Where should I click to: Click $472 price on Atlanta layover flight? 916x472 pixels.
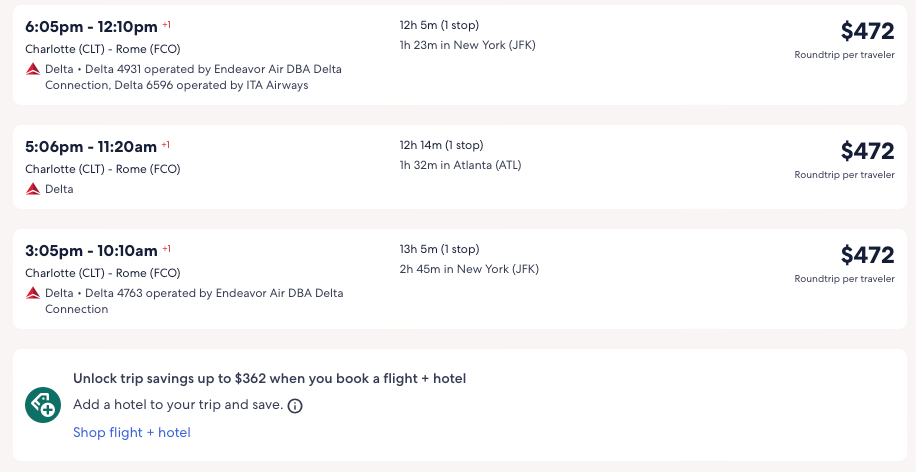(867, 151)
